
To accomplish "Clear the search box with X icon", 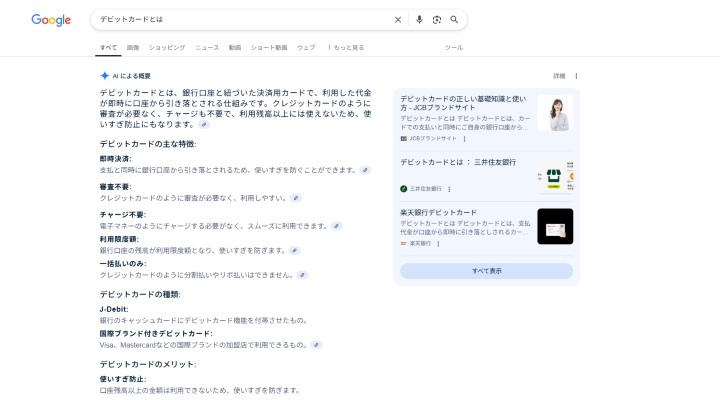I will click(398, 20).
